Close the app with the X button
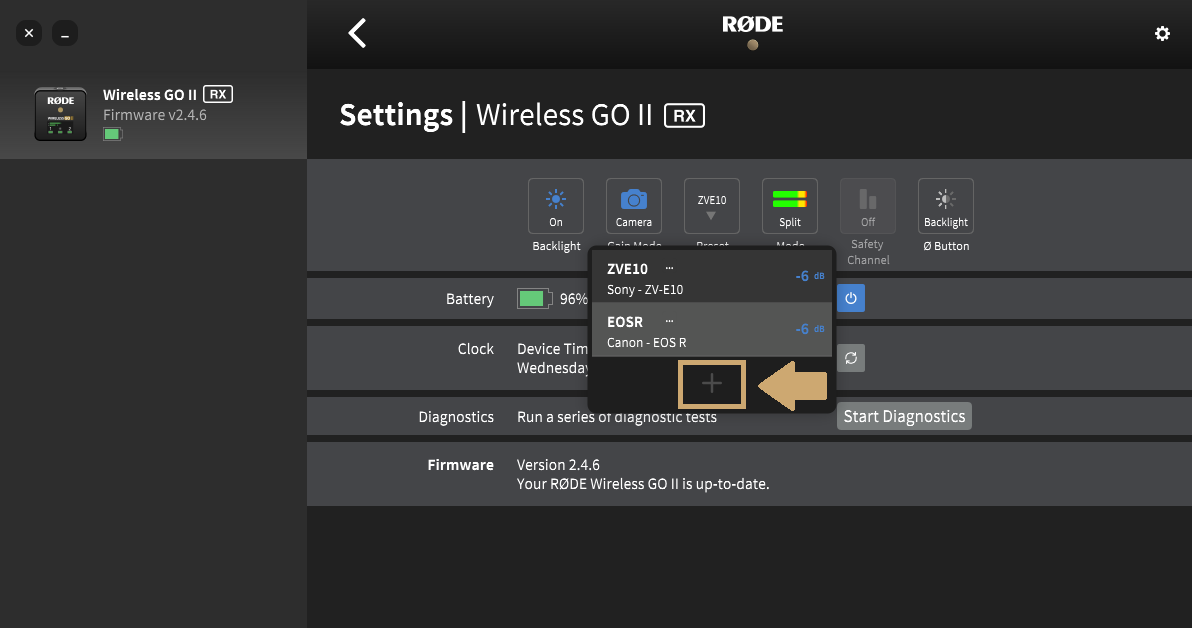This screenshot has width=1192, height=628. [x=29, y=33]
